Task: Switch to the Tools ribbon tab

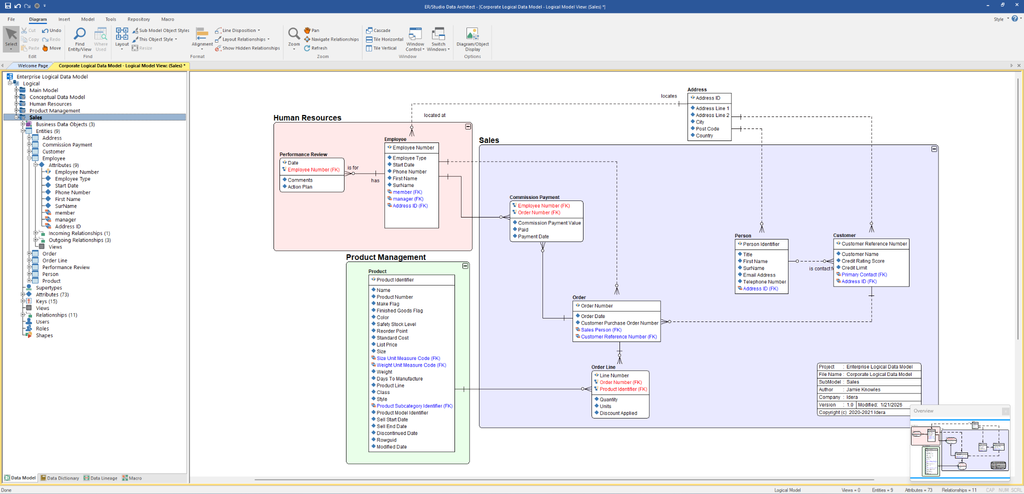Action: tap(111, 20)
